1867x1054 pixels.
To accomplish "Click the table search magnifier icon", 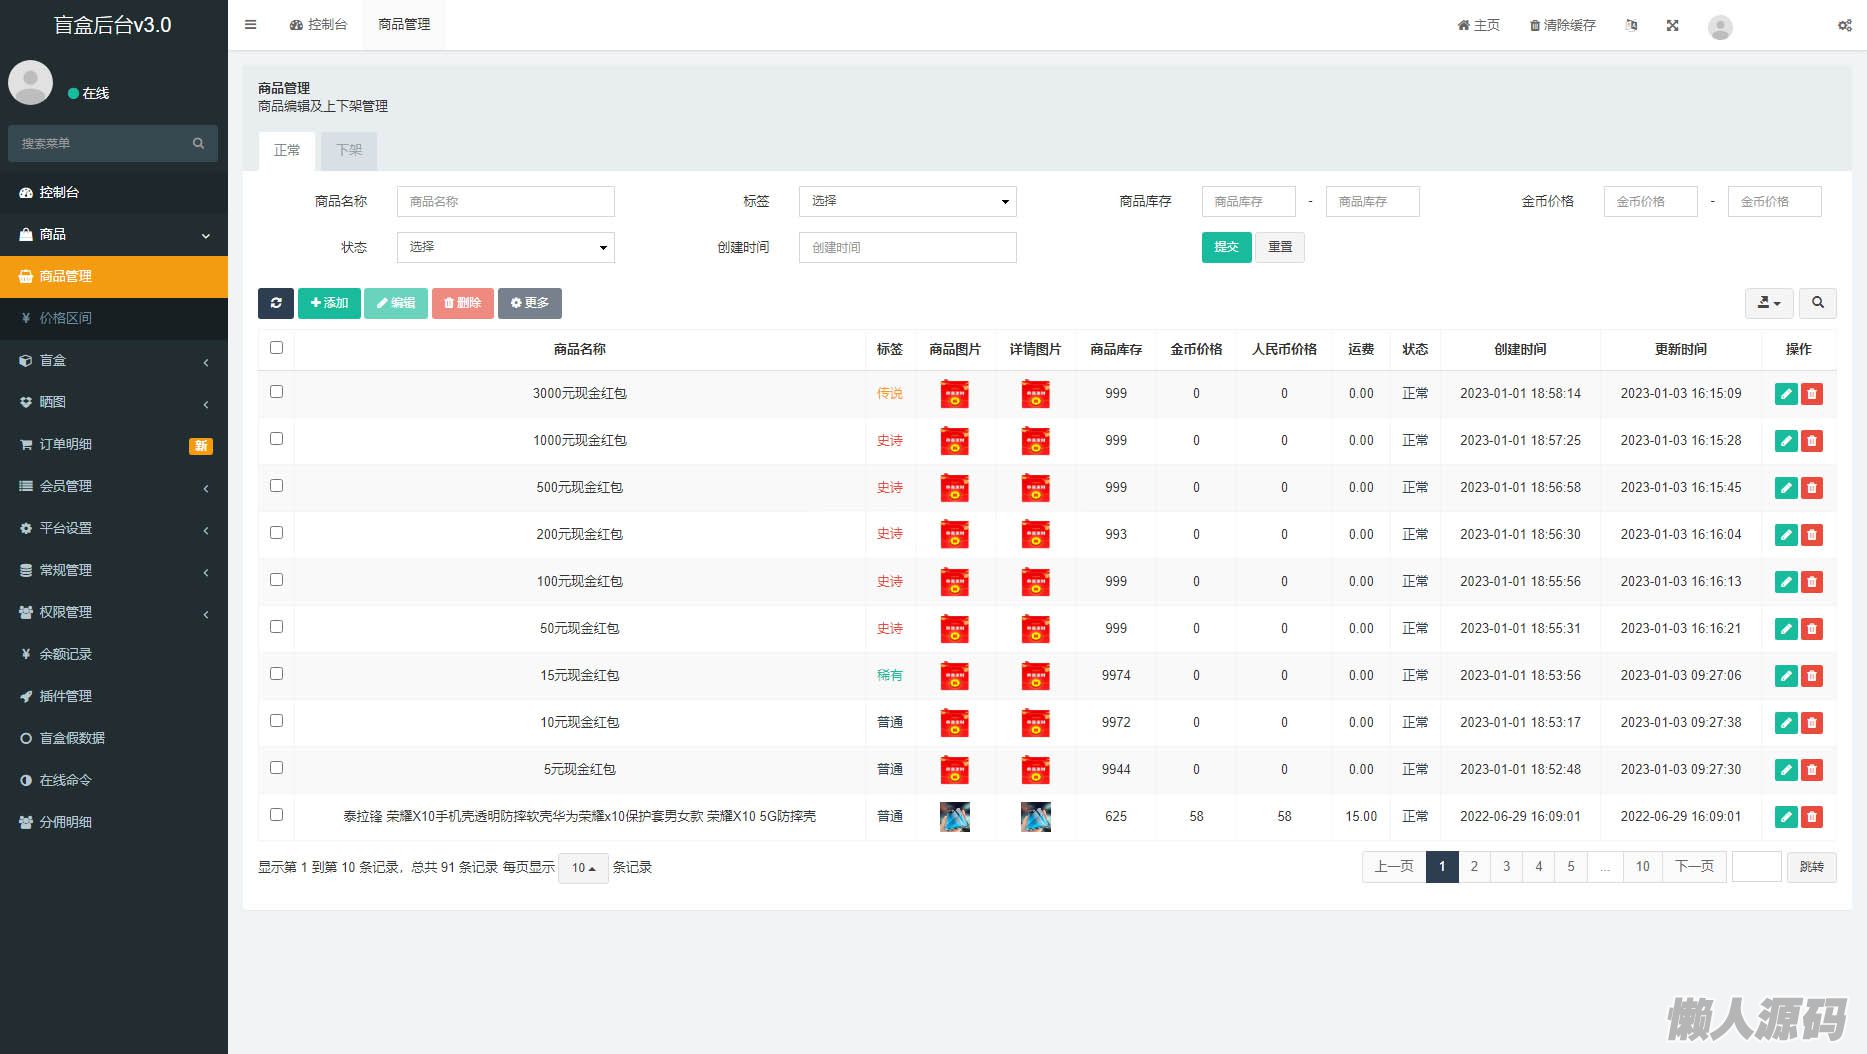I will (x=1817, y=303).
